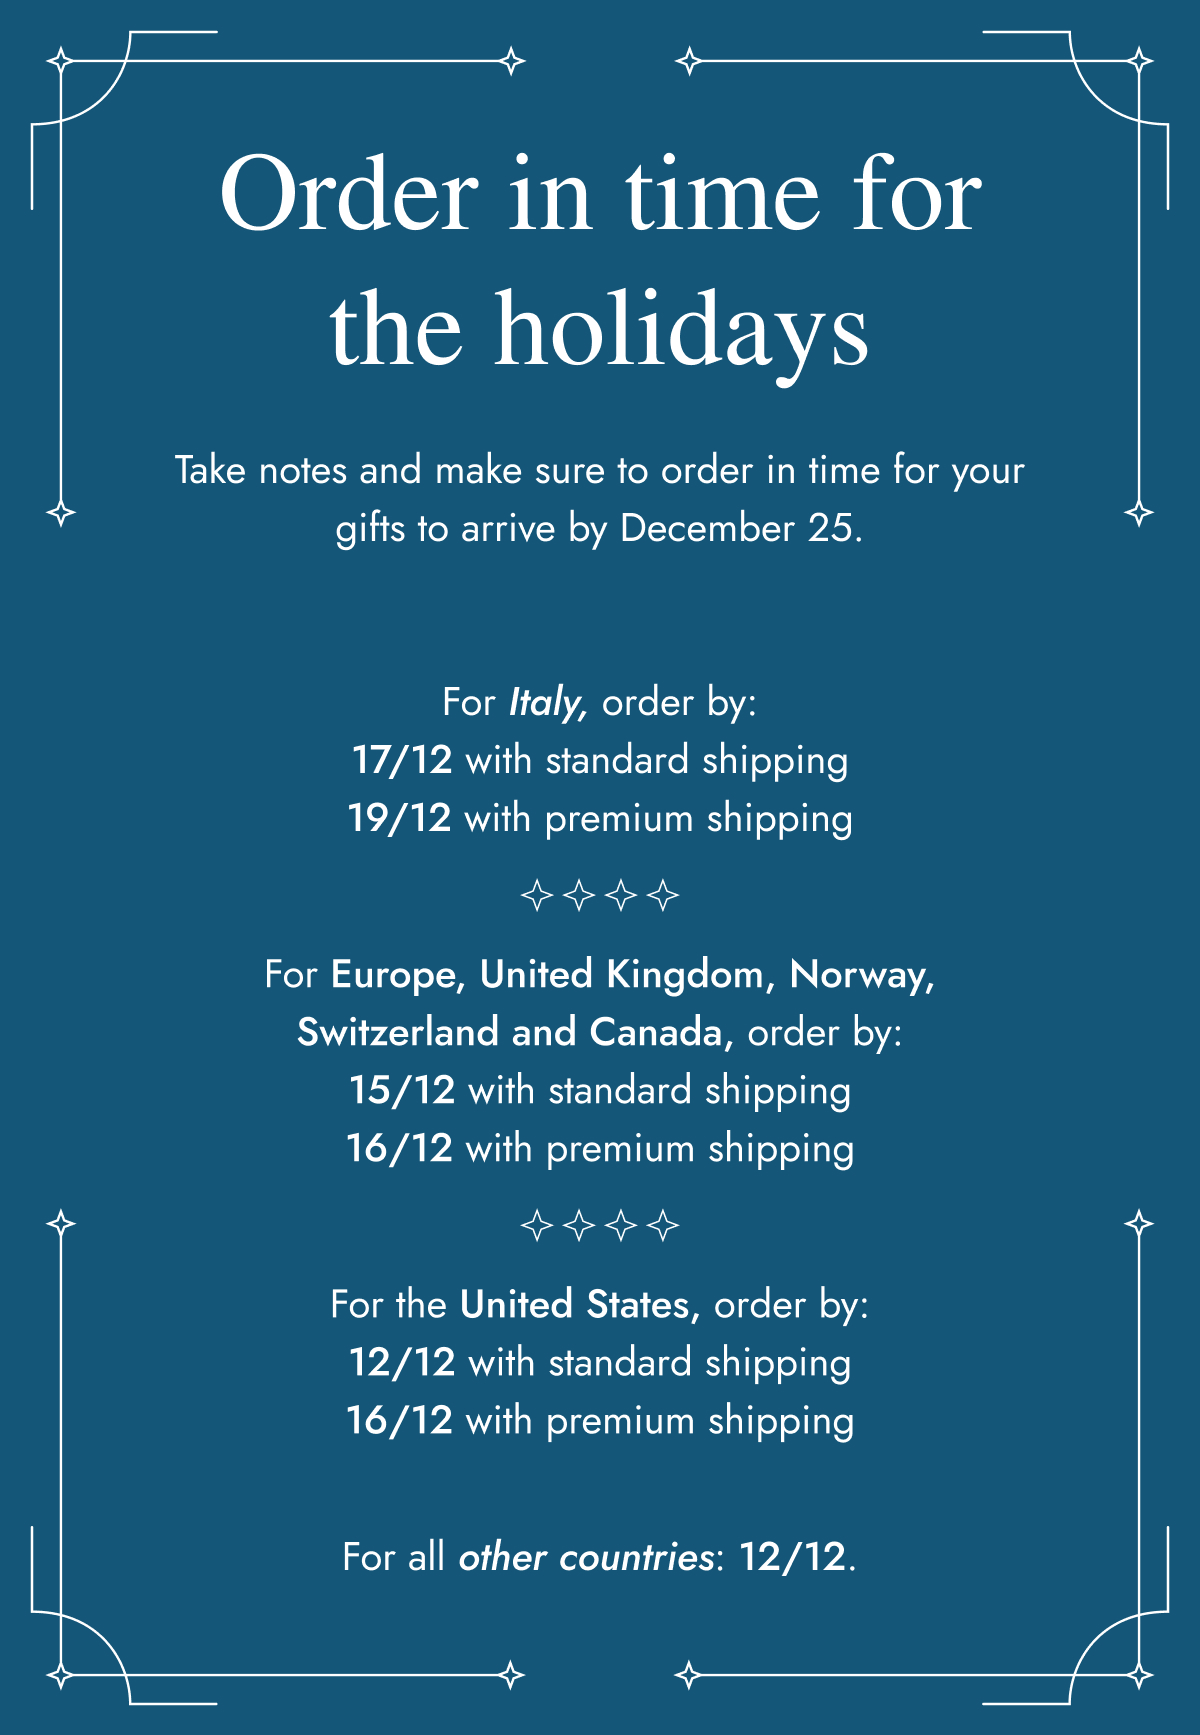Click the December 25 intro paragraph

click(x=600, y=499)
